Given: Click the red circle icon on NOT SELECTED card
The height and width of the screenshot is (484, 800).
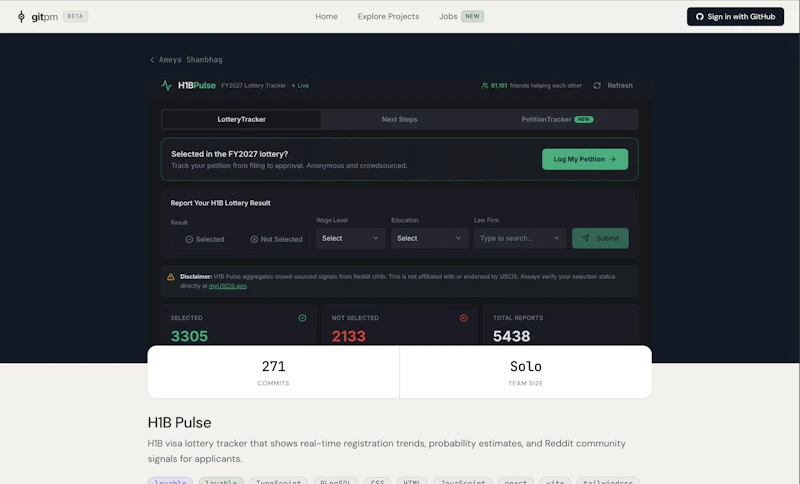Looking at the screenshot, I should tap(464, 318).
